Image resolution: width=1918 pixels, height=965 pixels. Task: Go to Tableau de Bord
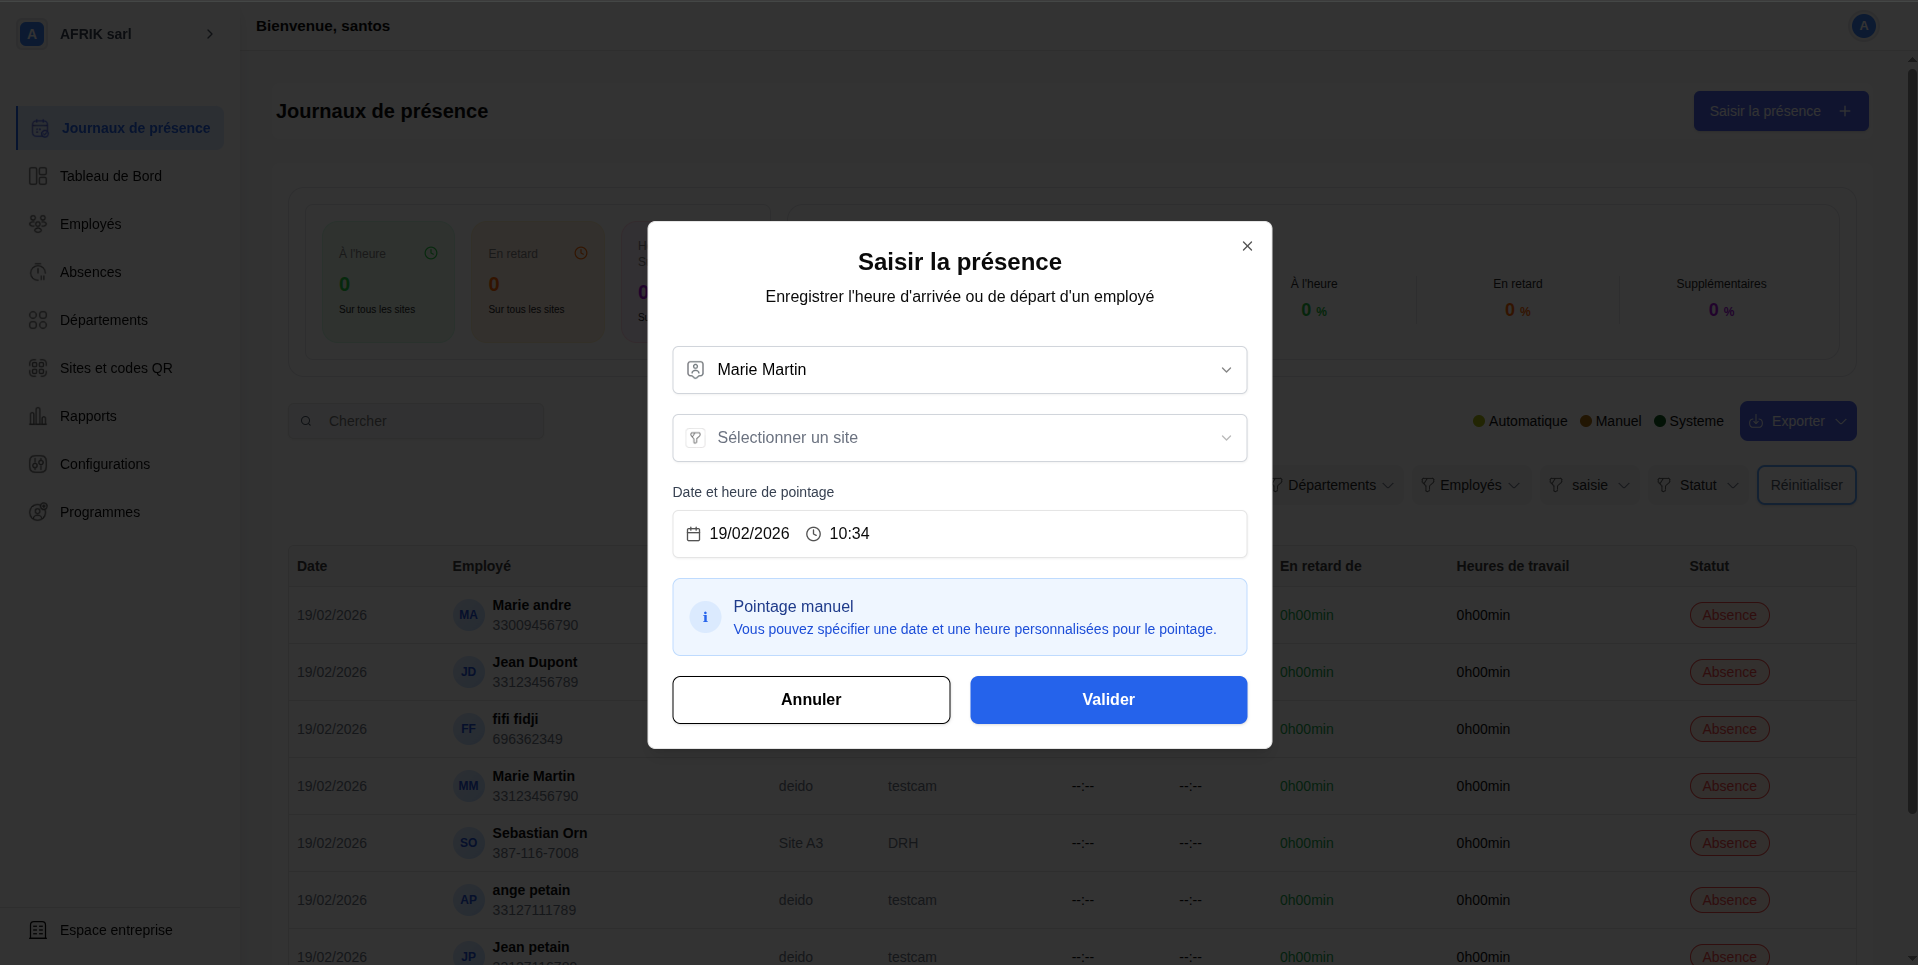[110, 176]
